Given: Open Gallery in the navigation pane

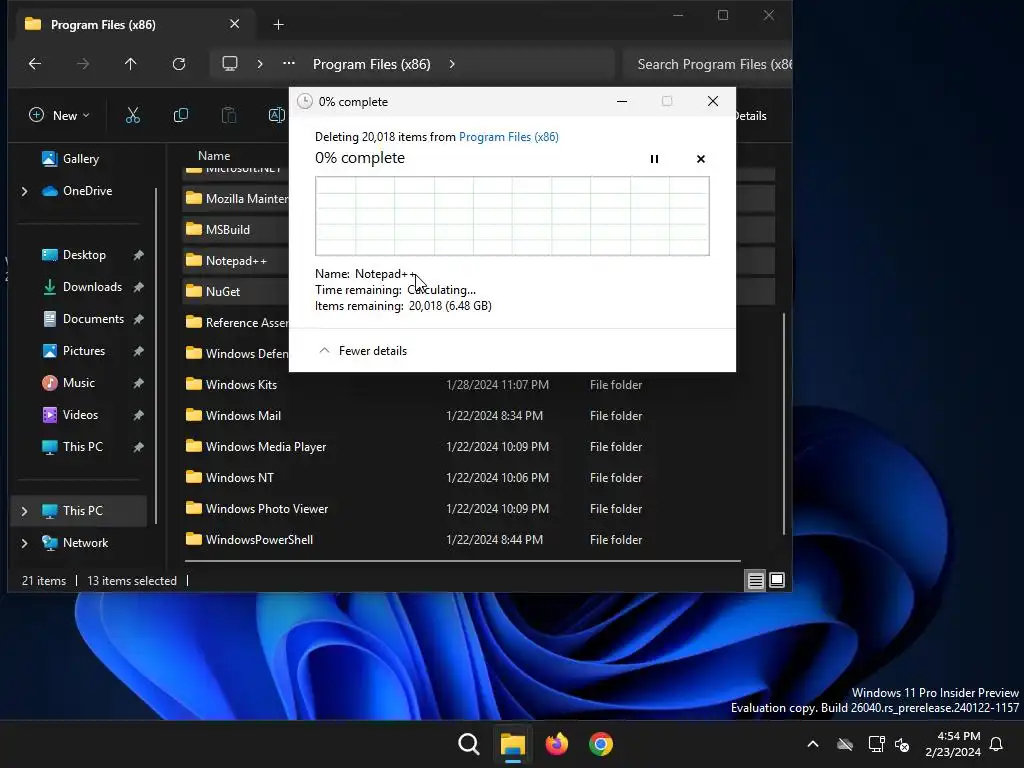Looking at the screenshot, I should [71, 159].
